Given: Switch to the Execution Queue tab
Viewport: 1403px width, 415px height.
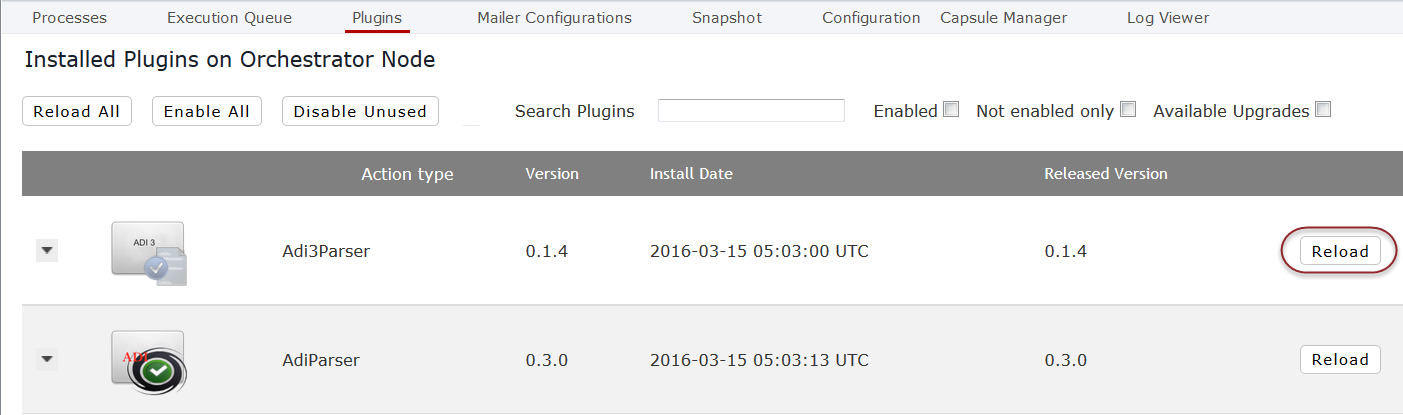Looking at the screenshot, I should point(230,18).
